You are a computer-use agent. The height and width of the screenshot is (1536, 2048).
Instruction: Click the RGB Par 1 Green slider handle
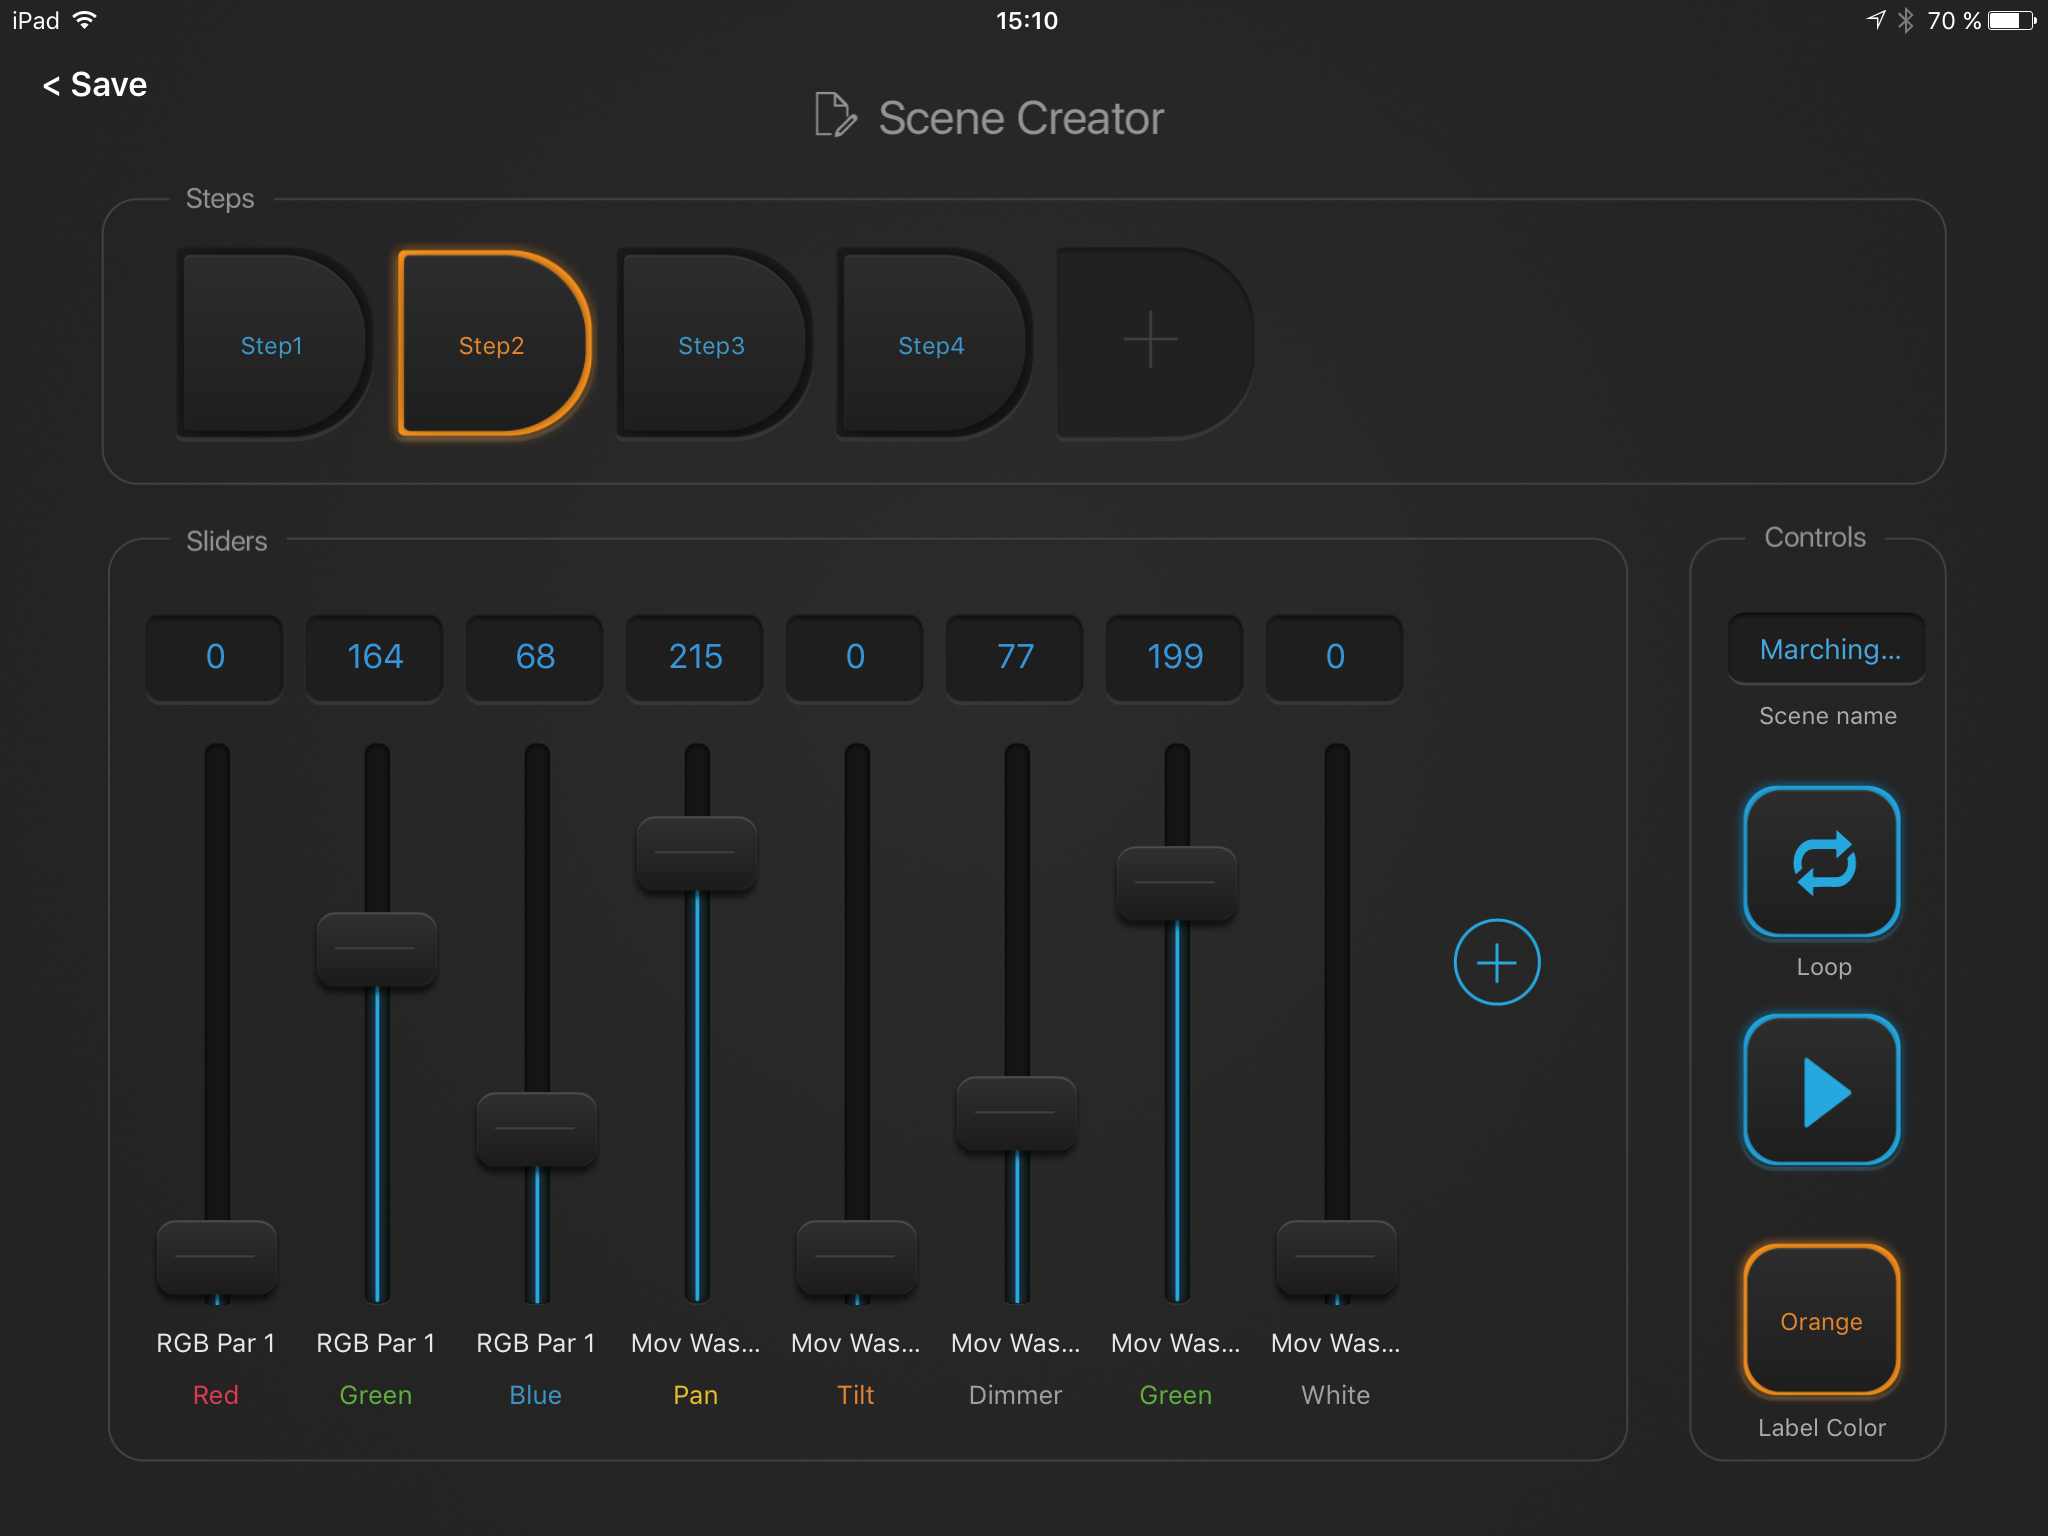point(376,949)
